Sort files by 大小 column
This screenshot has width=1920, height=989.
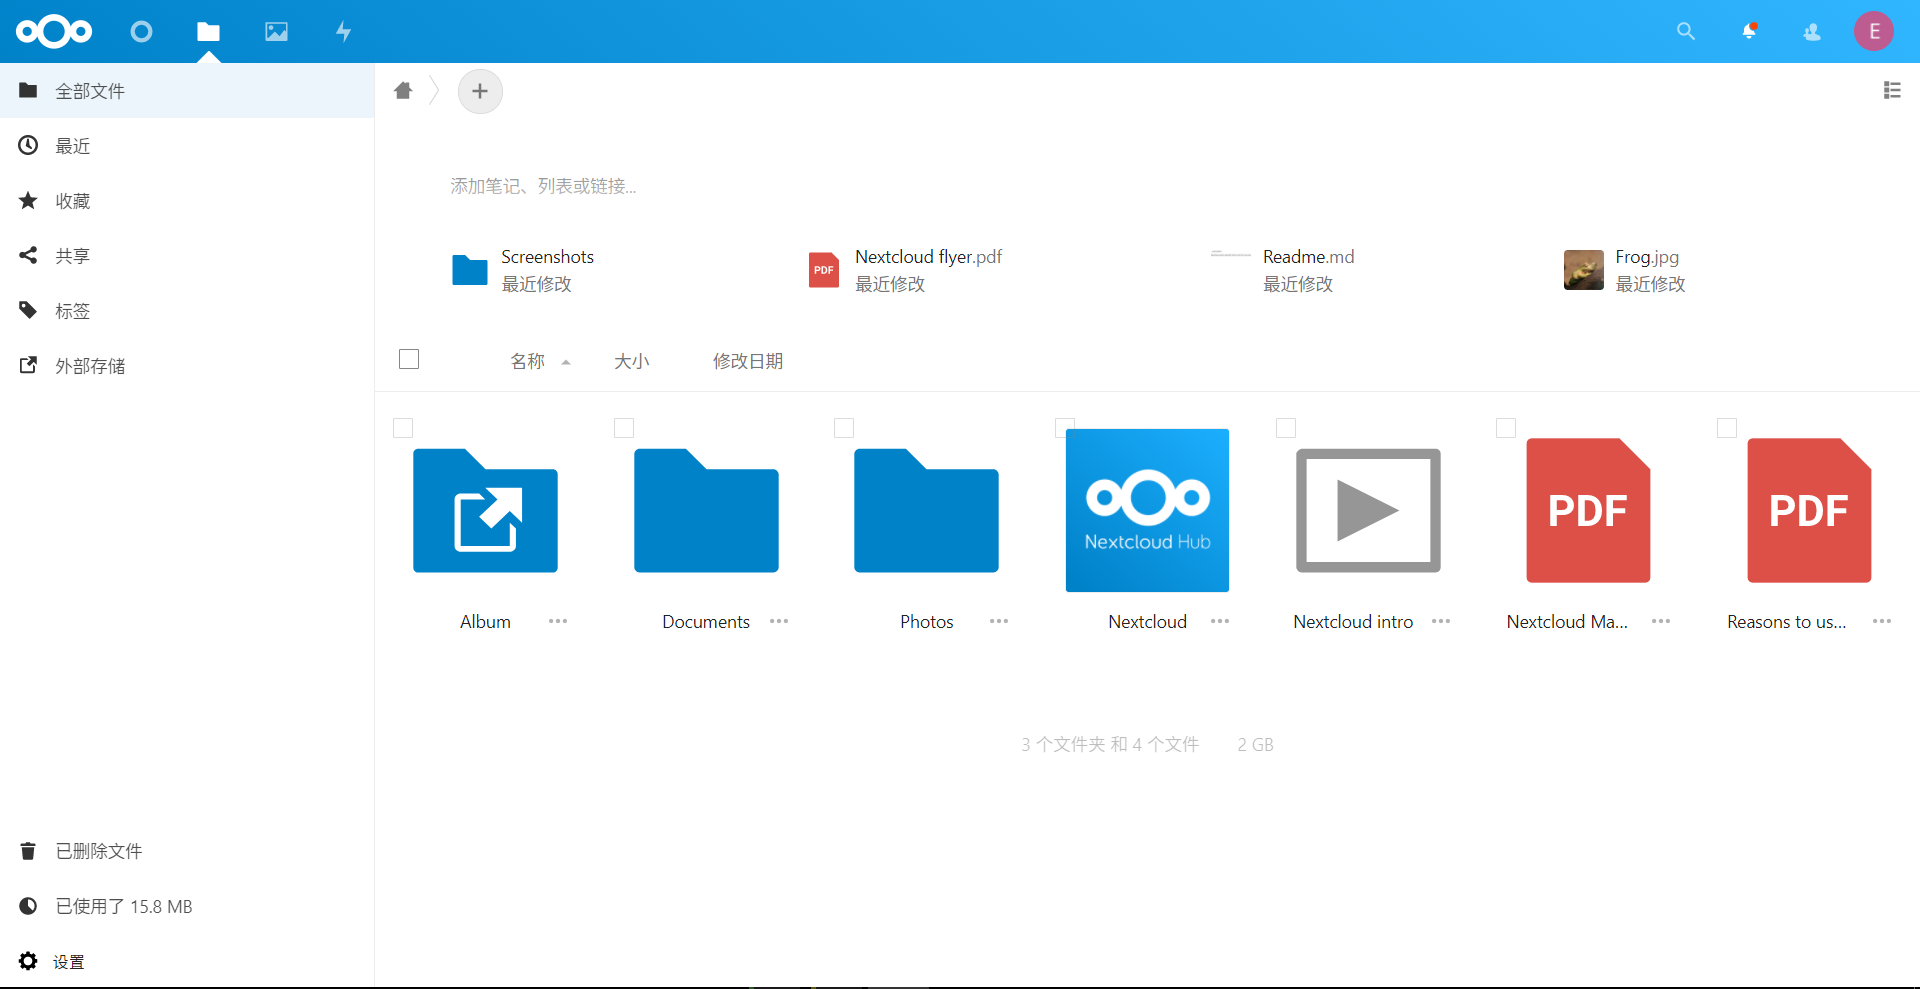(632, 361)
